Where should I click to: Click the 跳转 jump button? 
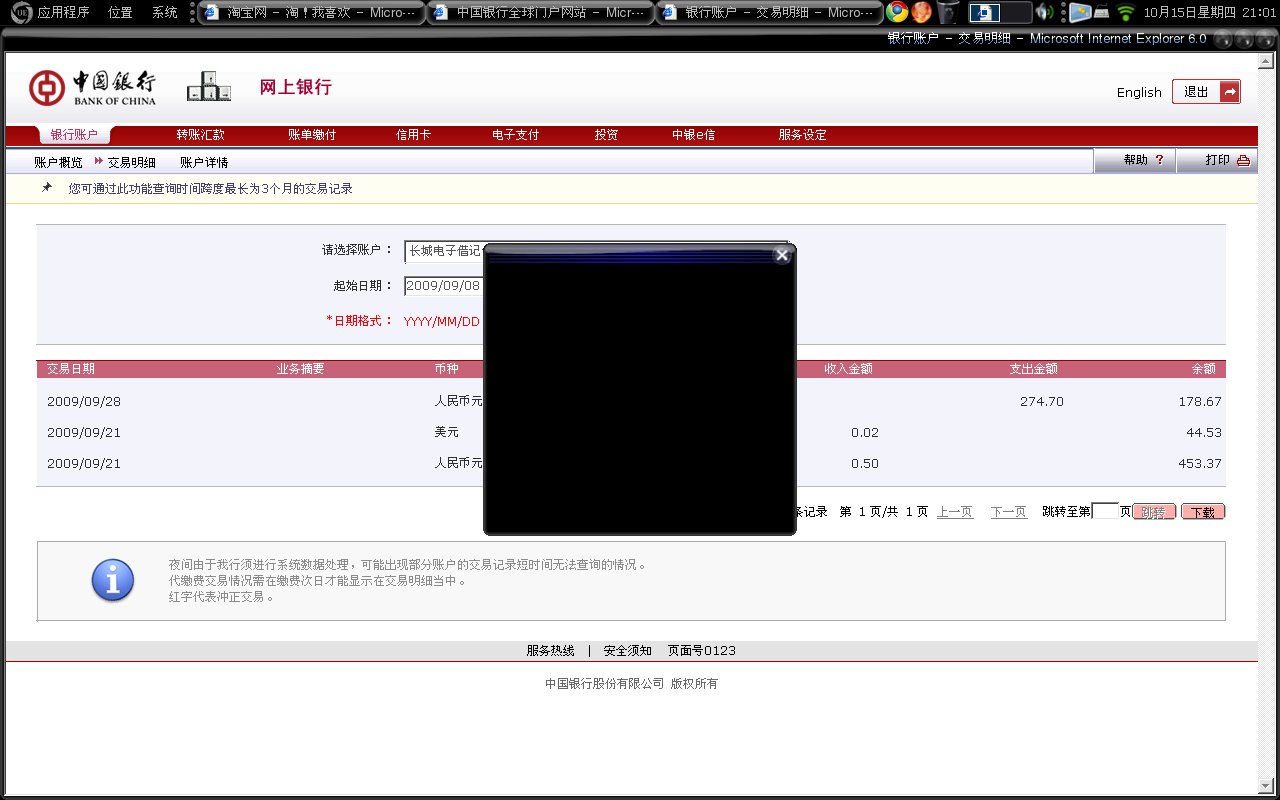click(x=1153, y=512)
